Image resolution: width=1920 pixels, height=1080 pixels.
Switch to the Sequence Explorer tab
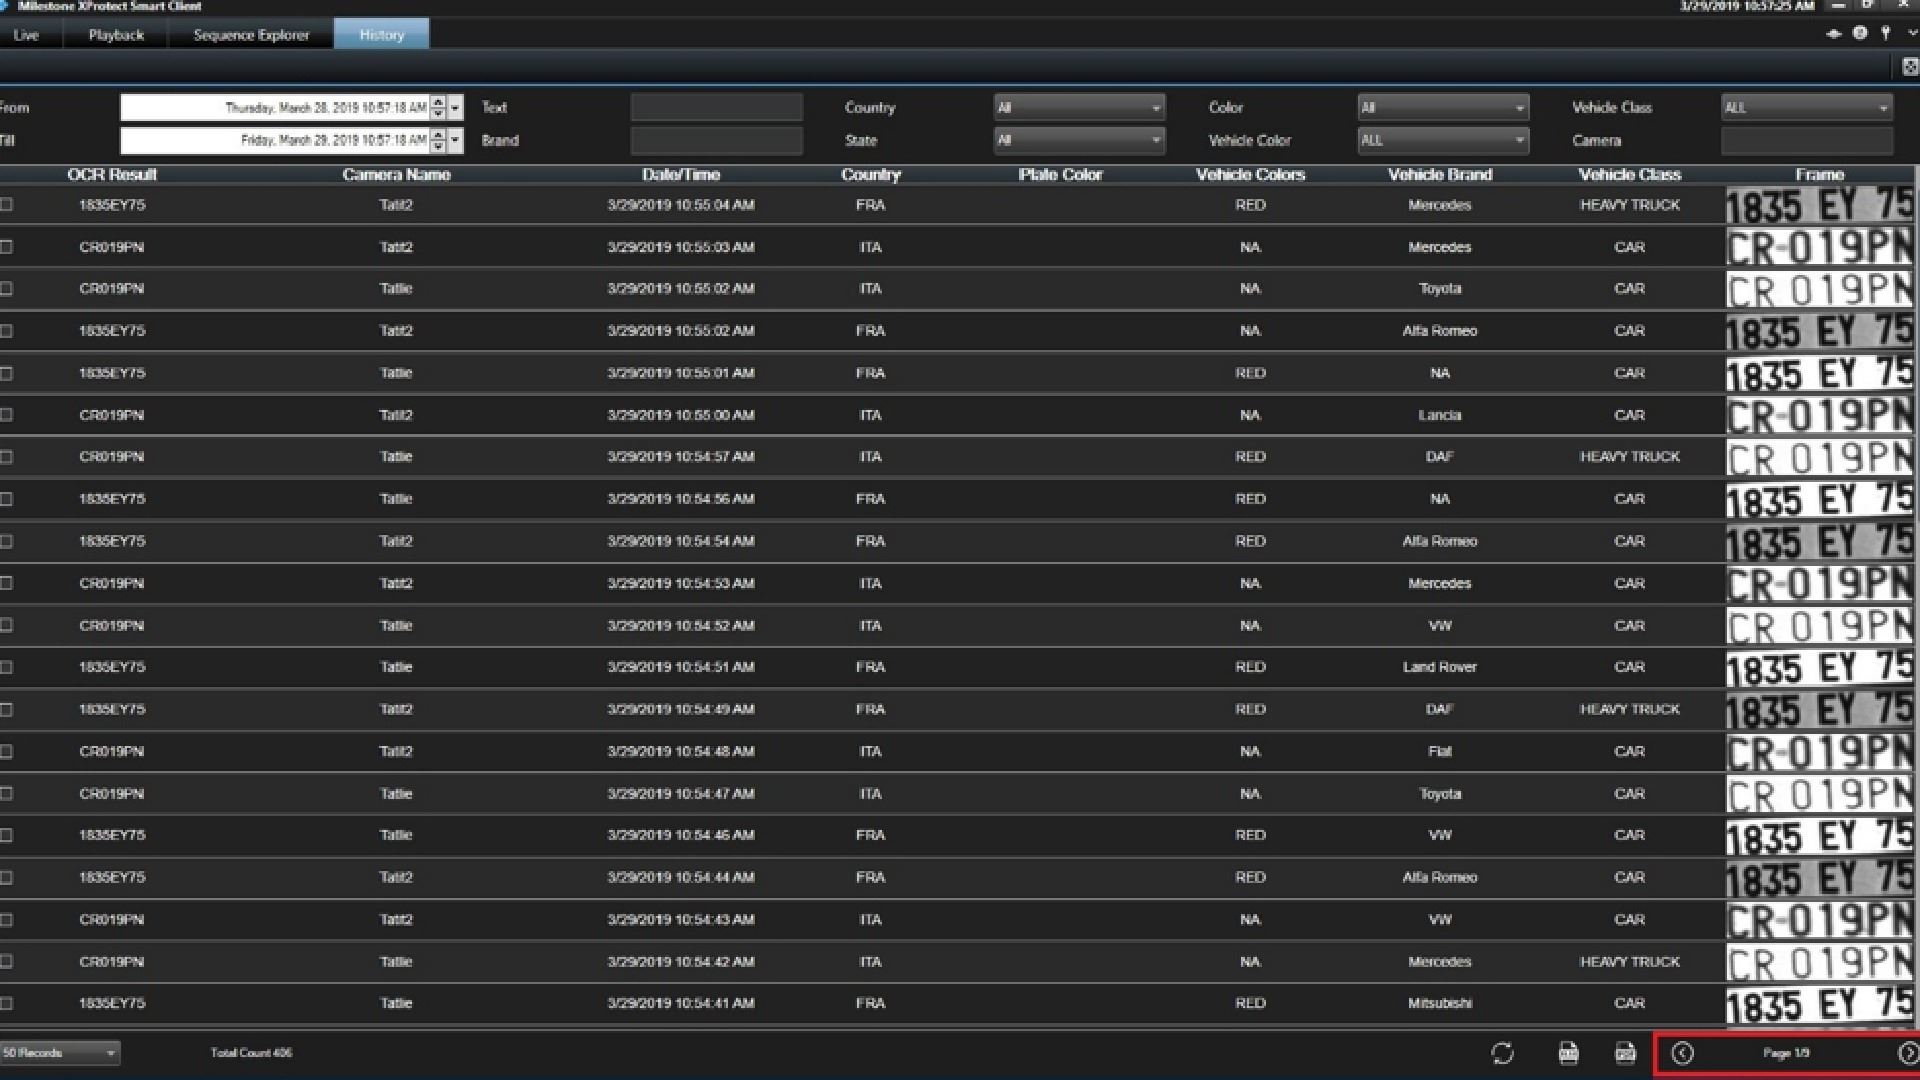(251, 34)
